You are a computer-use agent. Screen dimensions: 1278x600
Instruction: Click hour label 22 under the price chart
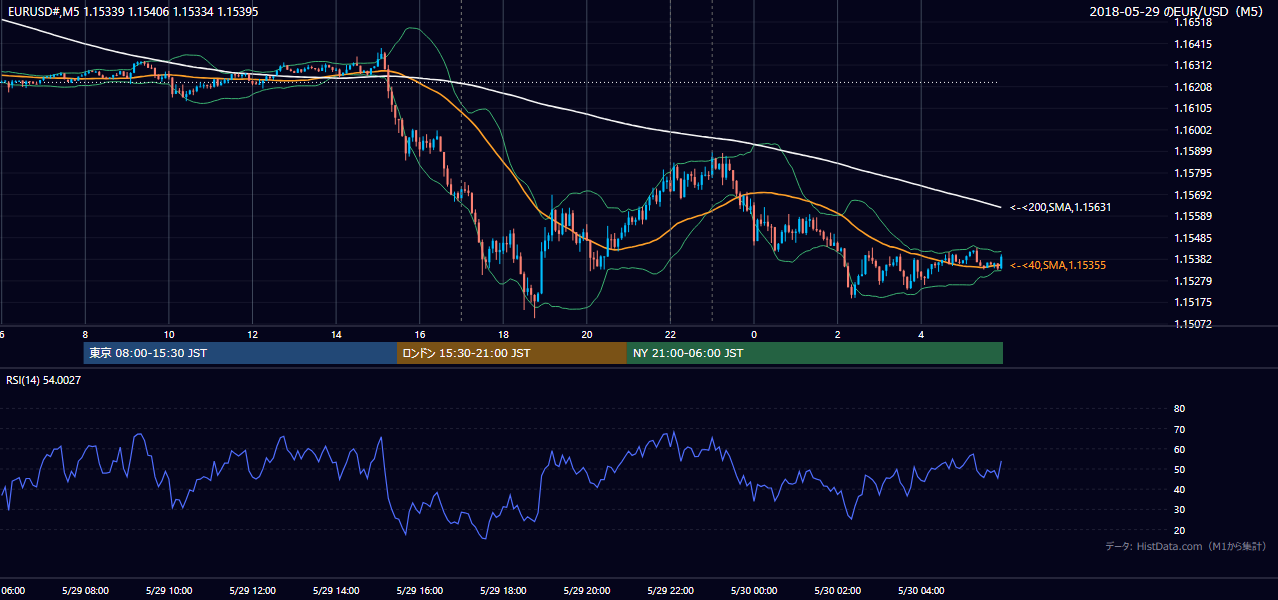coord(670,334)
